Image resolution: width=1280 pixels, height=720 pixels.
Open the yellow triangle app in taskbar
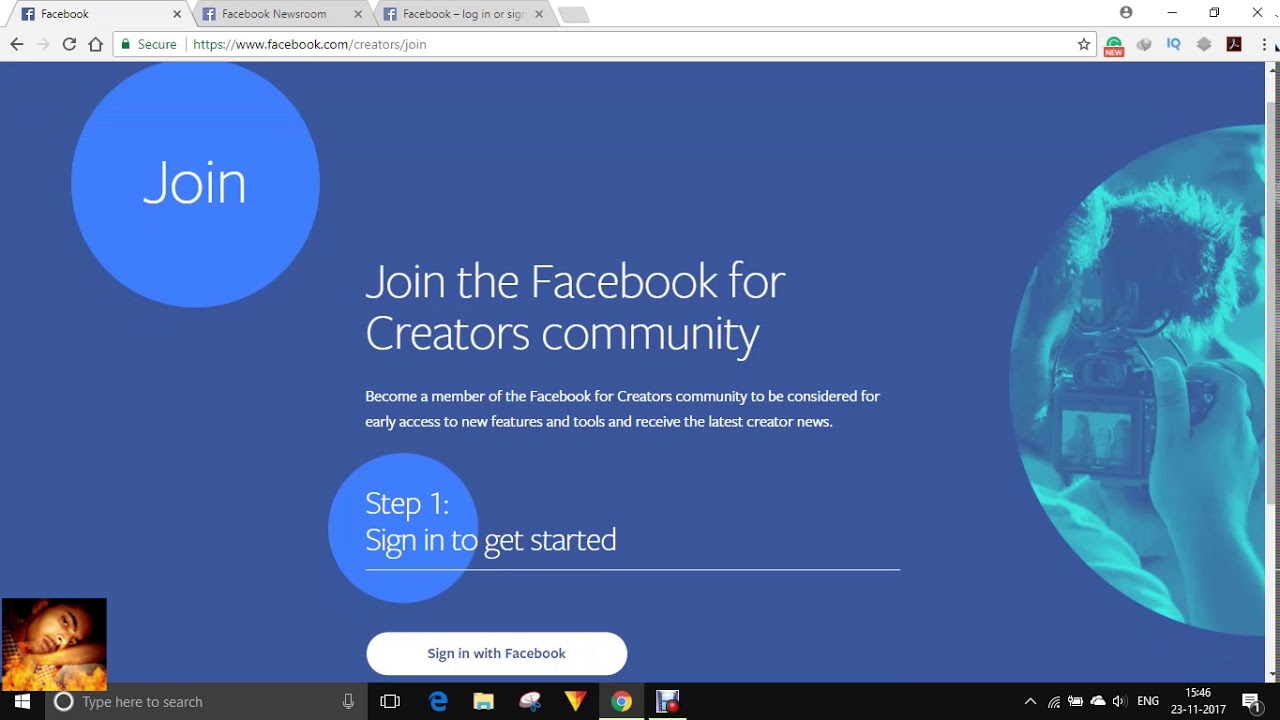576,701
